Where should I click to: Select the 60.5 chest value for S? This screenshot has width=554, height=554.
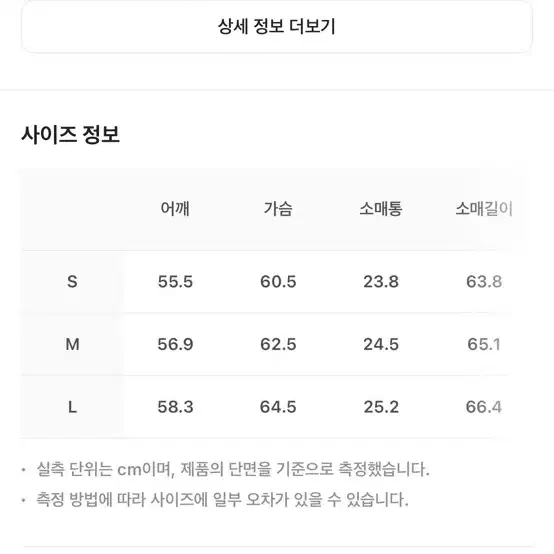[x=278, y=282]
